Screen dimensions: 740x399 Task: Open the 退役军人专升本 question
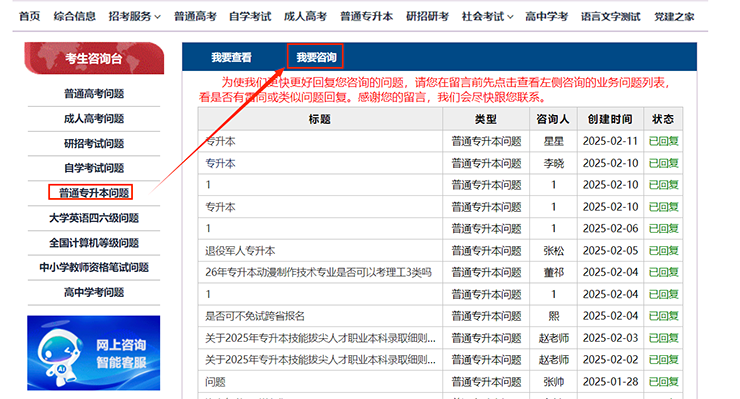point(240,251)
